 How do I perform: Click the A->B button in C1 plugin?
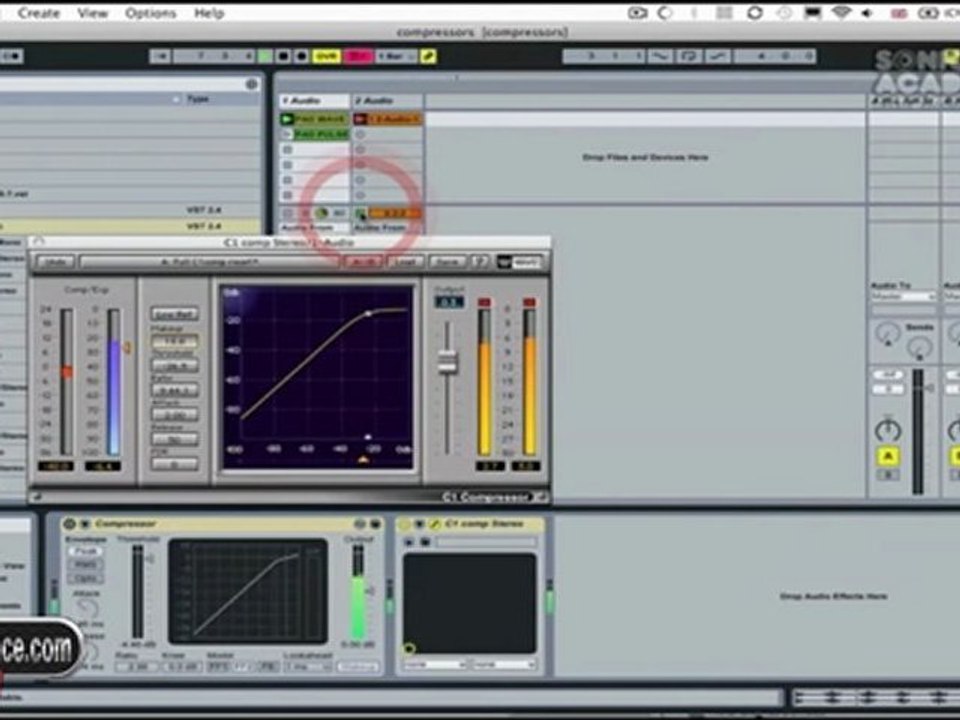(x=363, y=262)
